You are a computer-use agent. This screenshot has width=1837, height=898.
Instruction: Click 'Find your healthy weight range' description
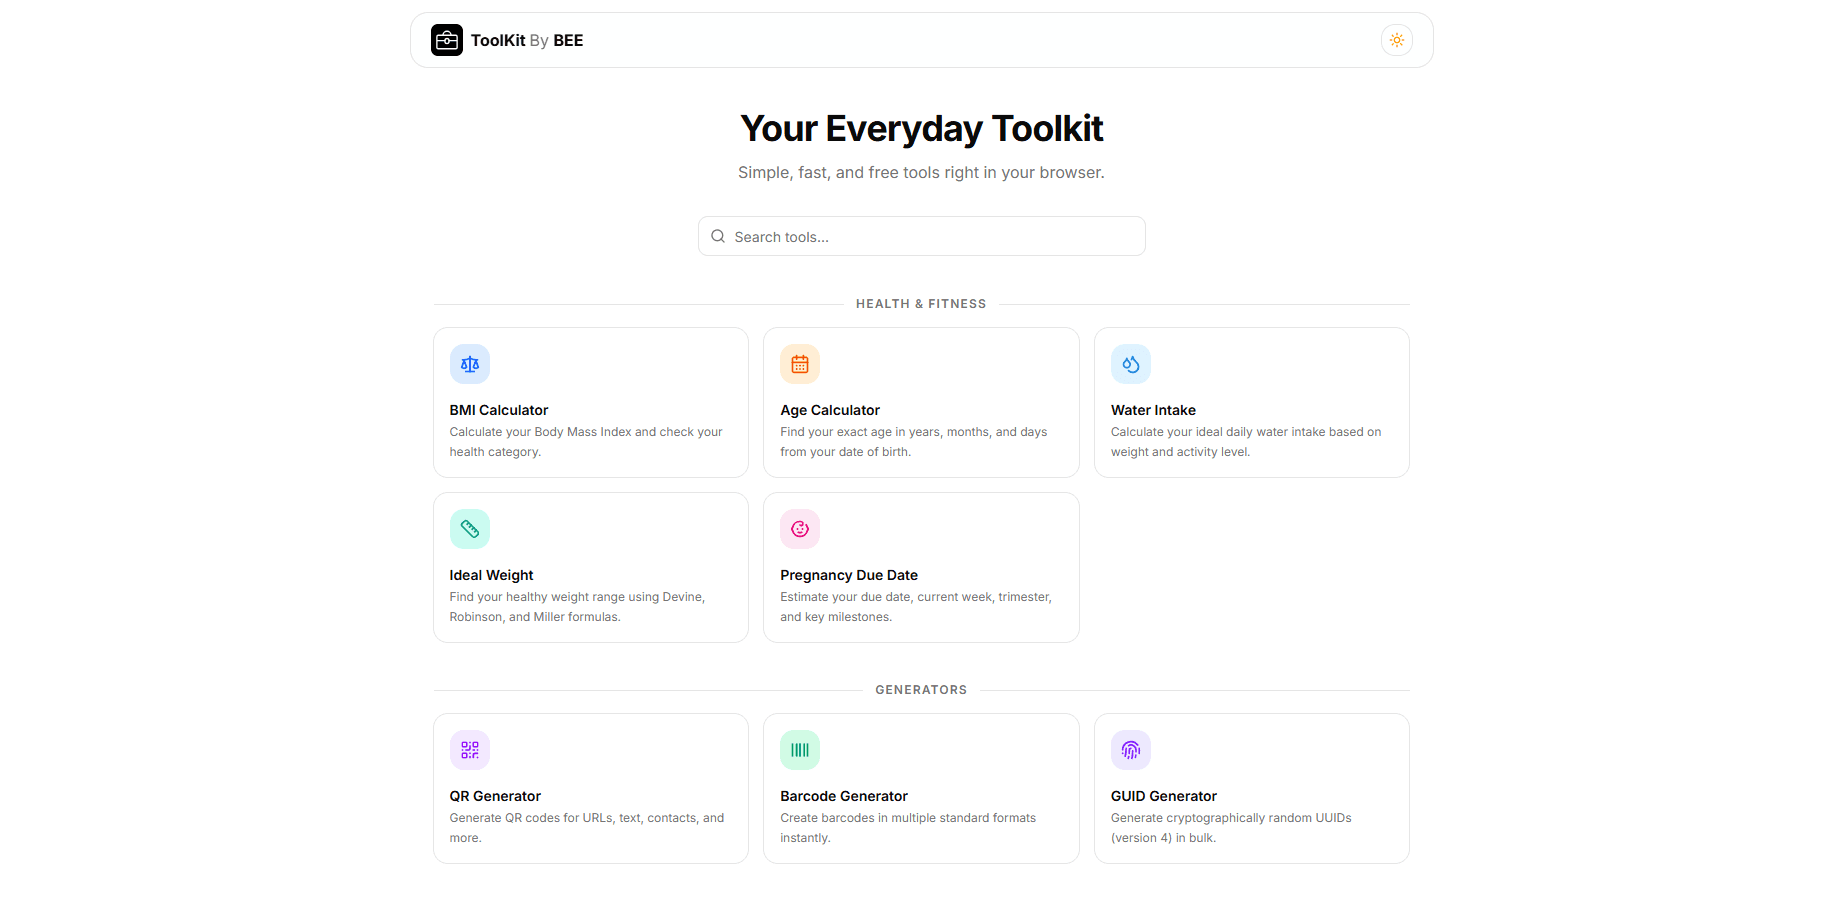pyautogui.click(x=577, y=607)
